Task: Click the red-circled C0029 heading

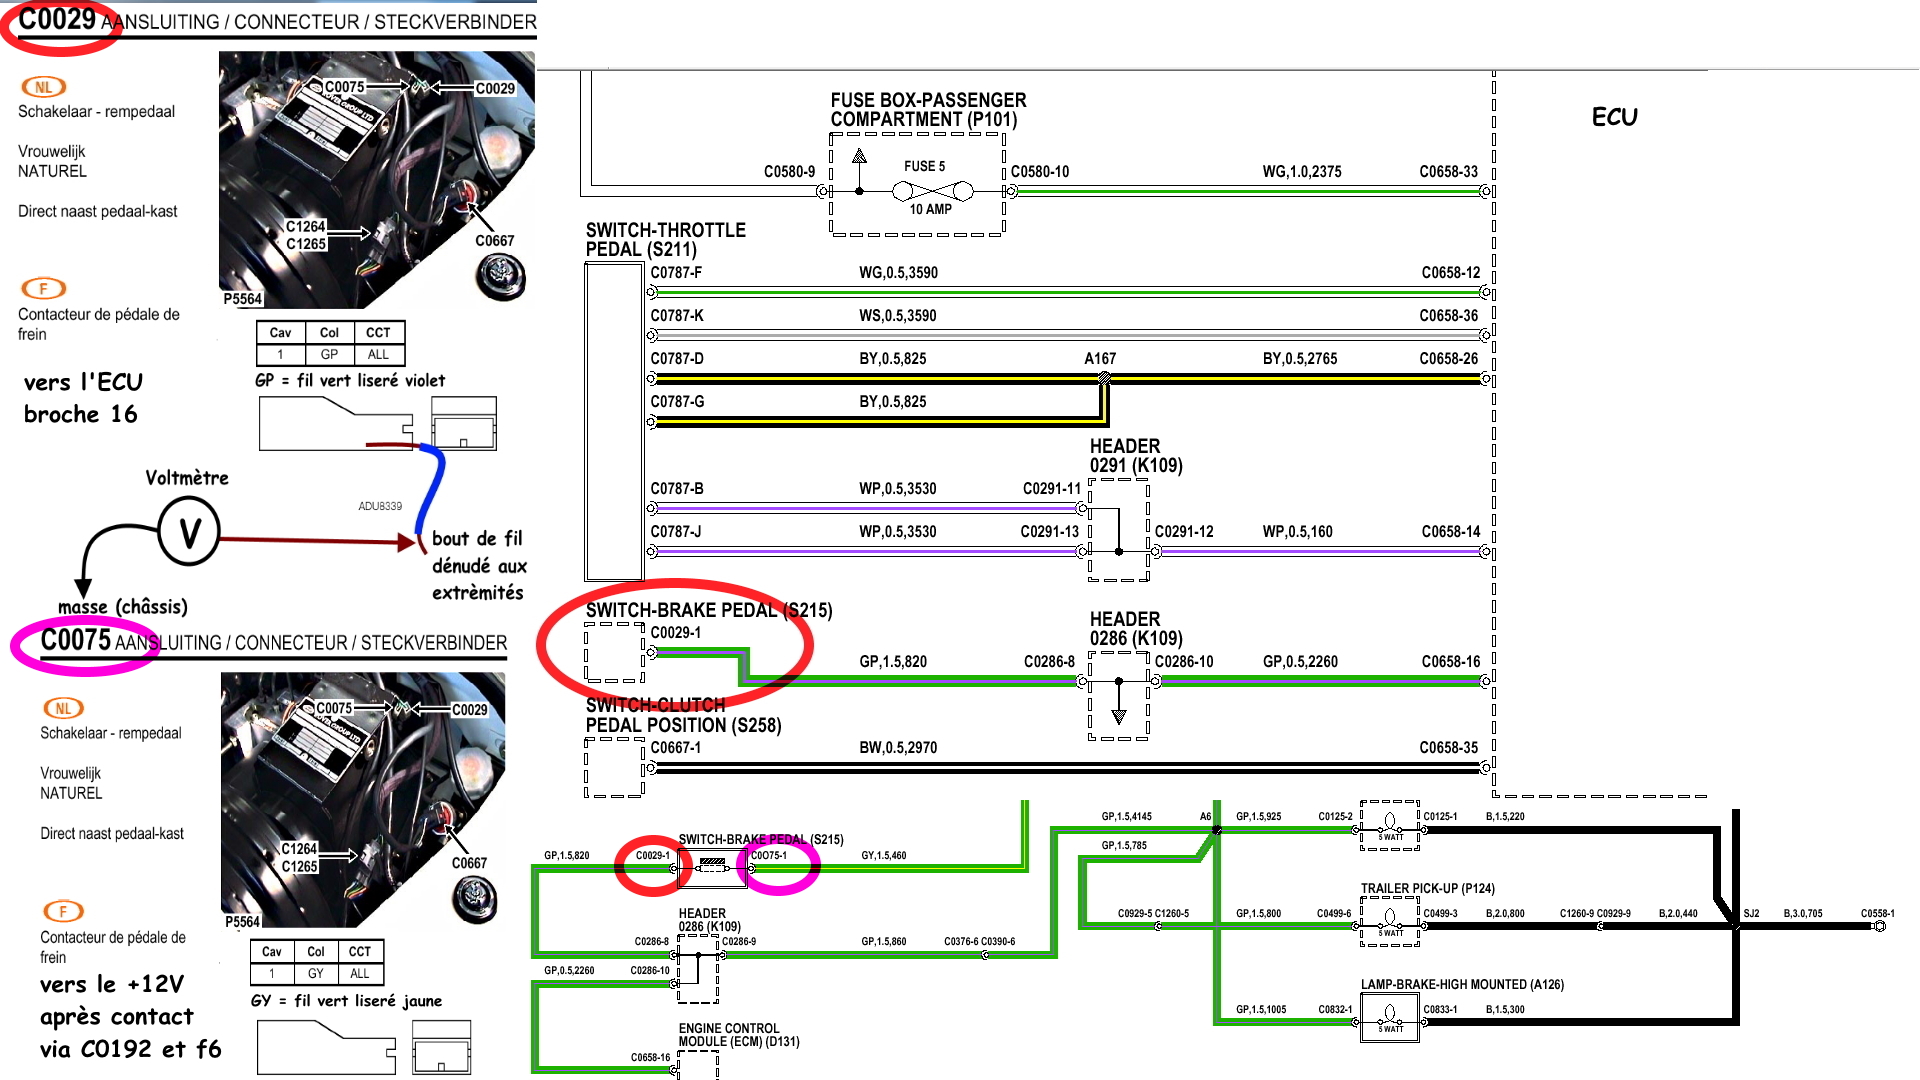Action: pos(58,20)
